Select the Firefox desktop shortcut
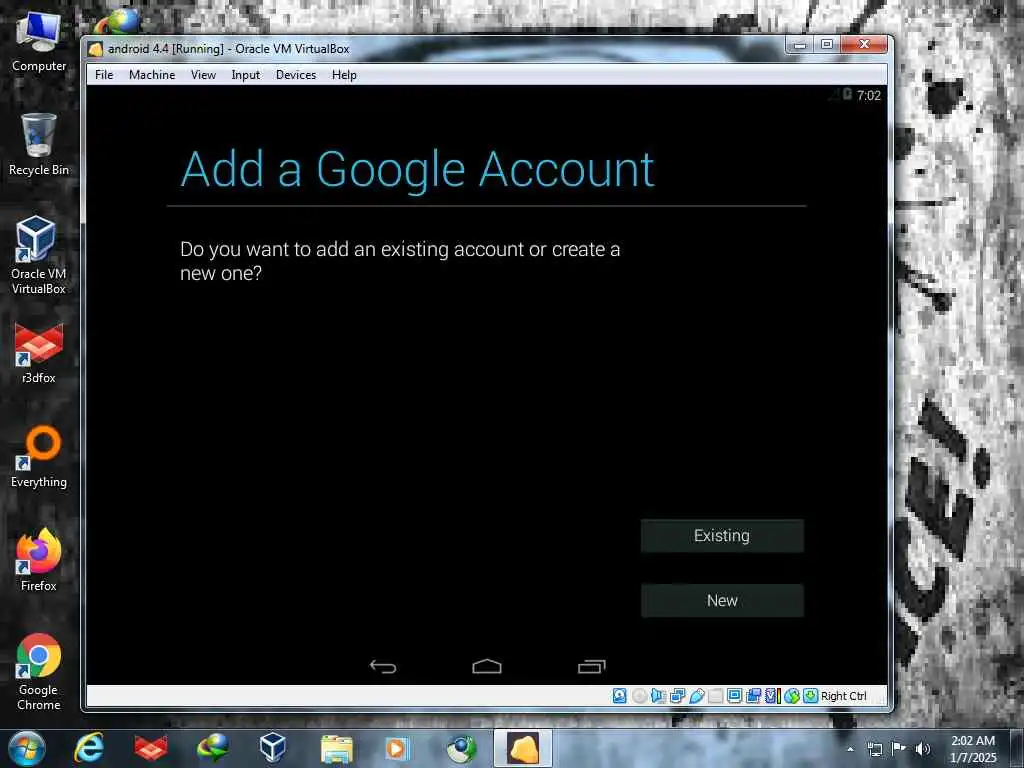Screen dimensions: 1024x768 click(39, 560)
